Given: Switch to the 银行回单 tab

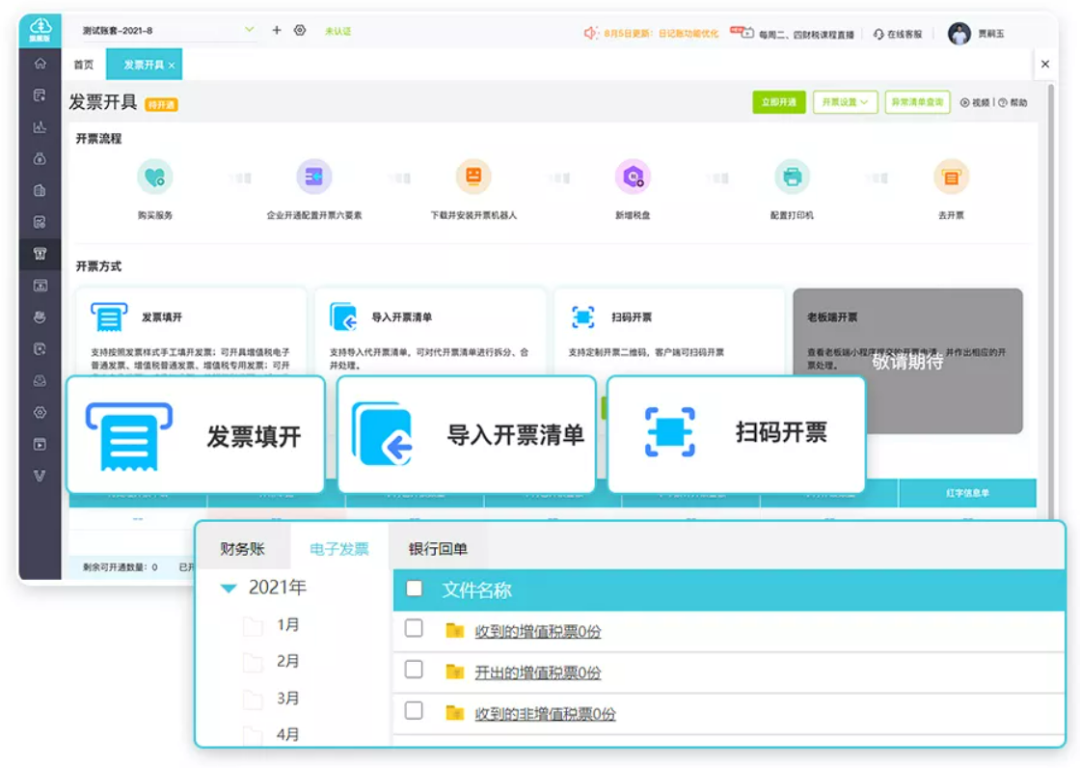Looking at the screenshot, I should coord(437,548).
